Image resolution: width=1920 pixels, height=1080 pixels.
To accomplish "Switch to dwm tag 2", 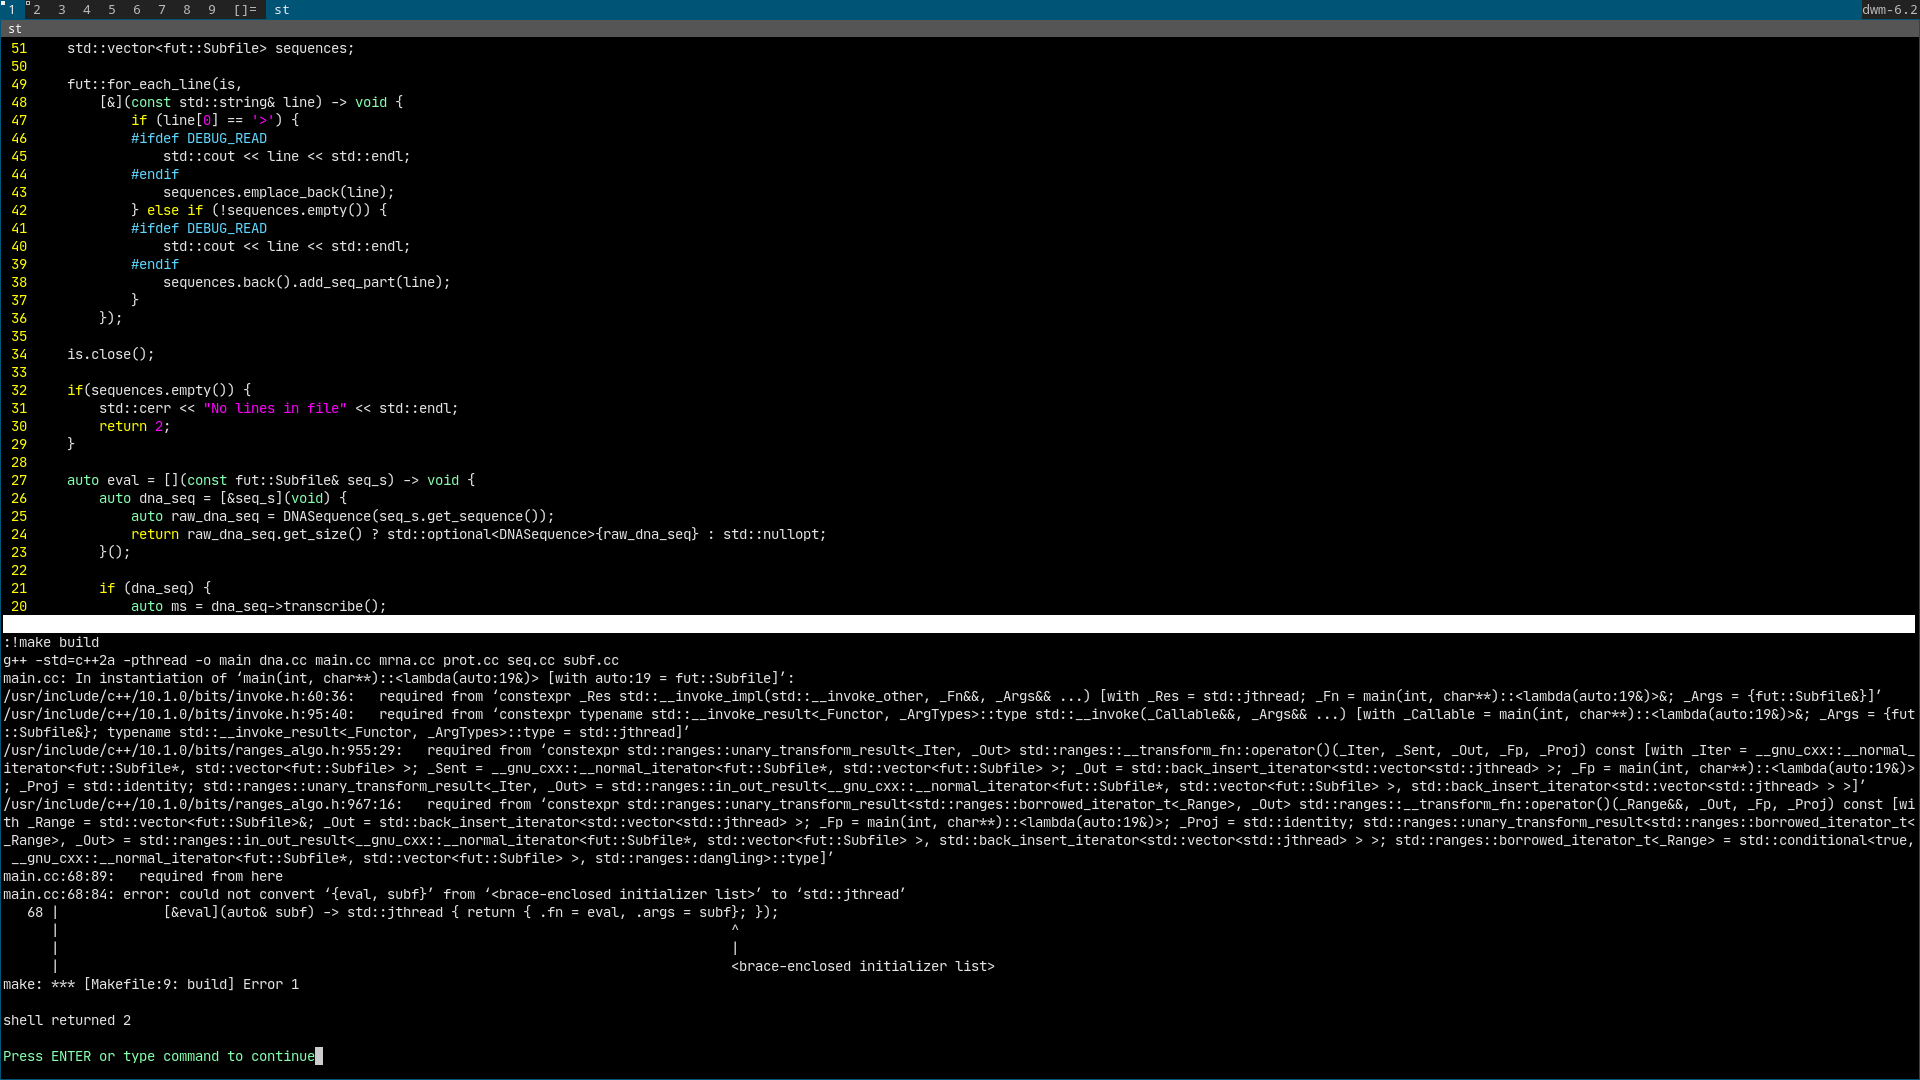I will coord(37,9).
